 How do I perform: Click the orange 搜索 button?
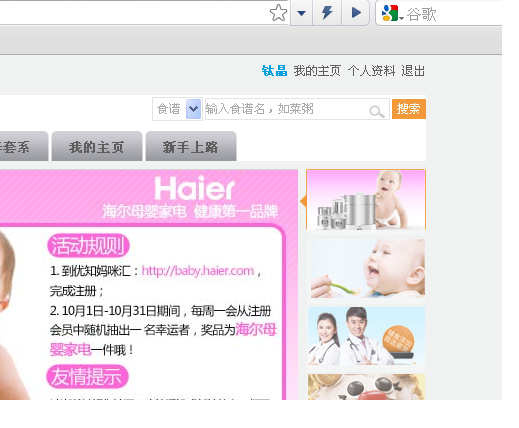409,109
